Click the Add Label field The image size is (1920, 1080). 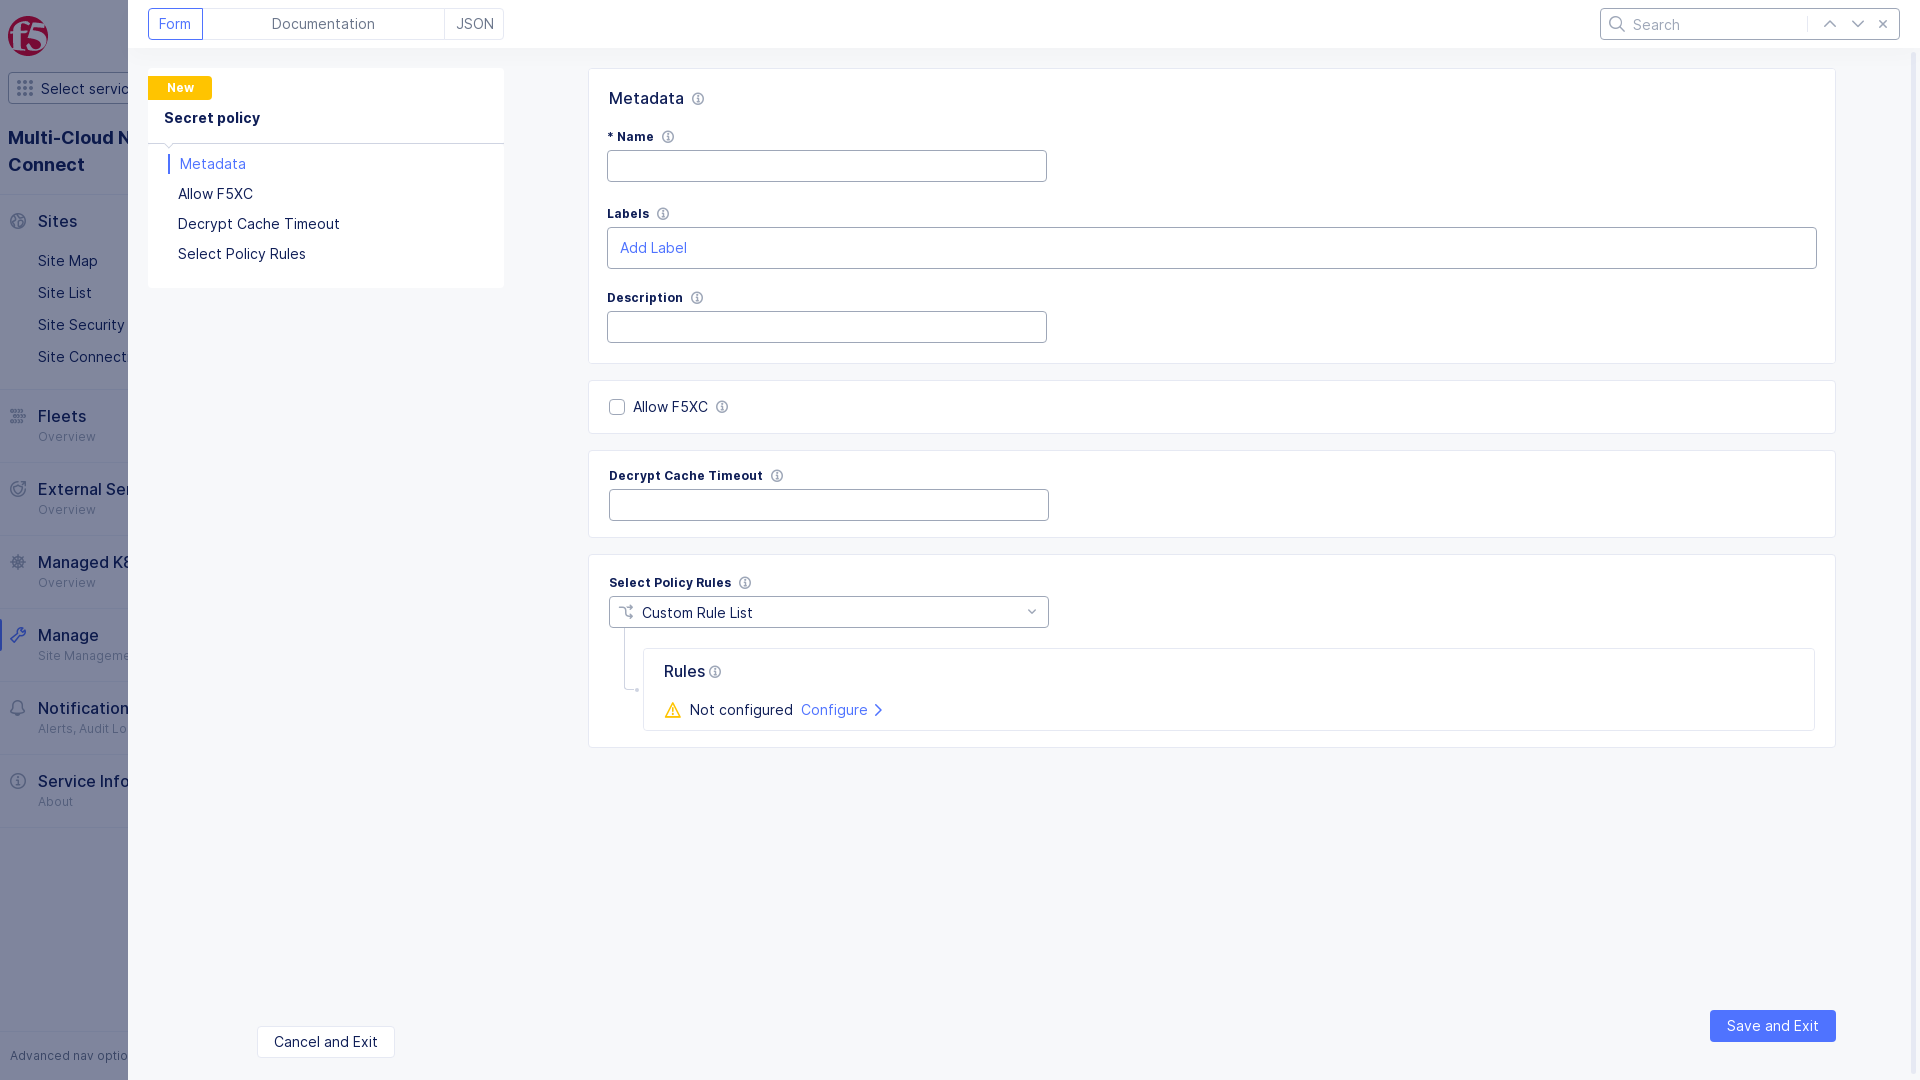[x=1210, y=248]
